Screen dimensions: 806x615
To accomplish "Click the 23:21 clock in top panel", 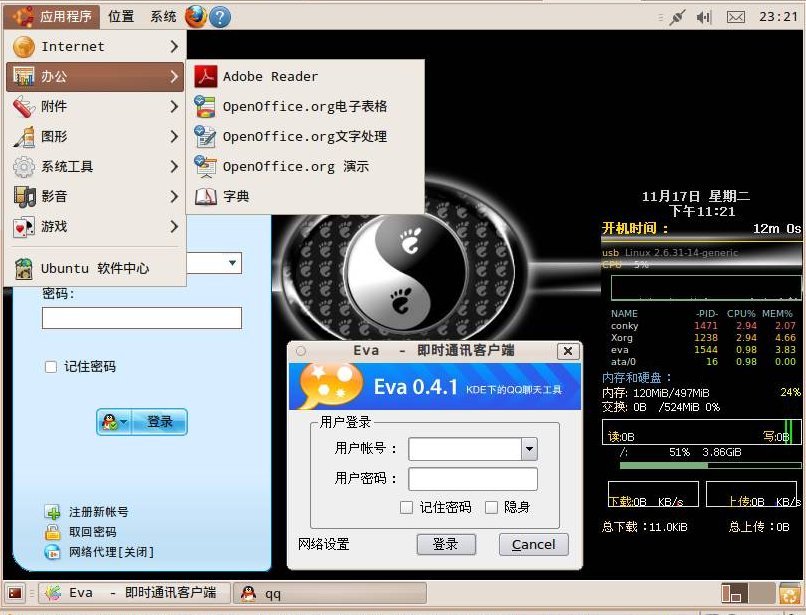I will (778, 17).
